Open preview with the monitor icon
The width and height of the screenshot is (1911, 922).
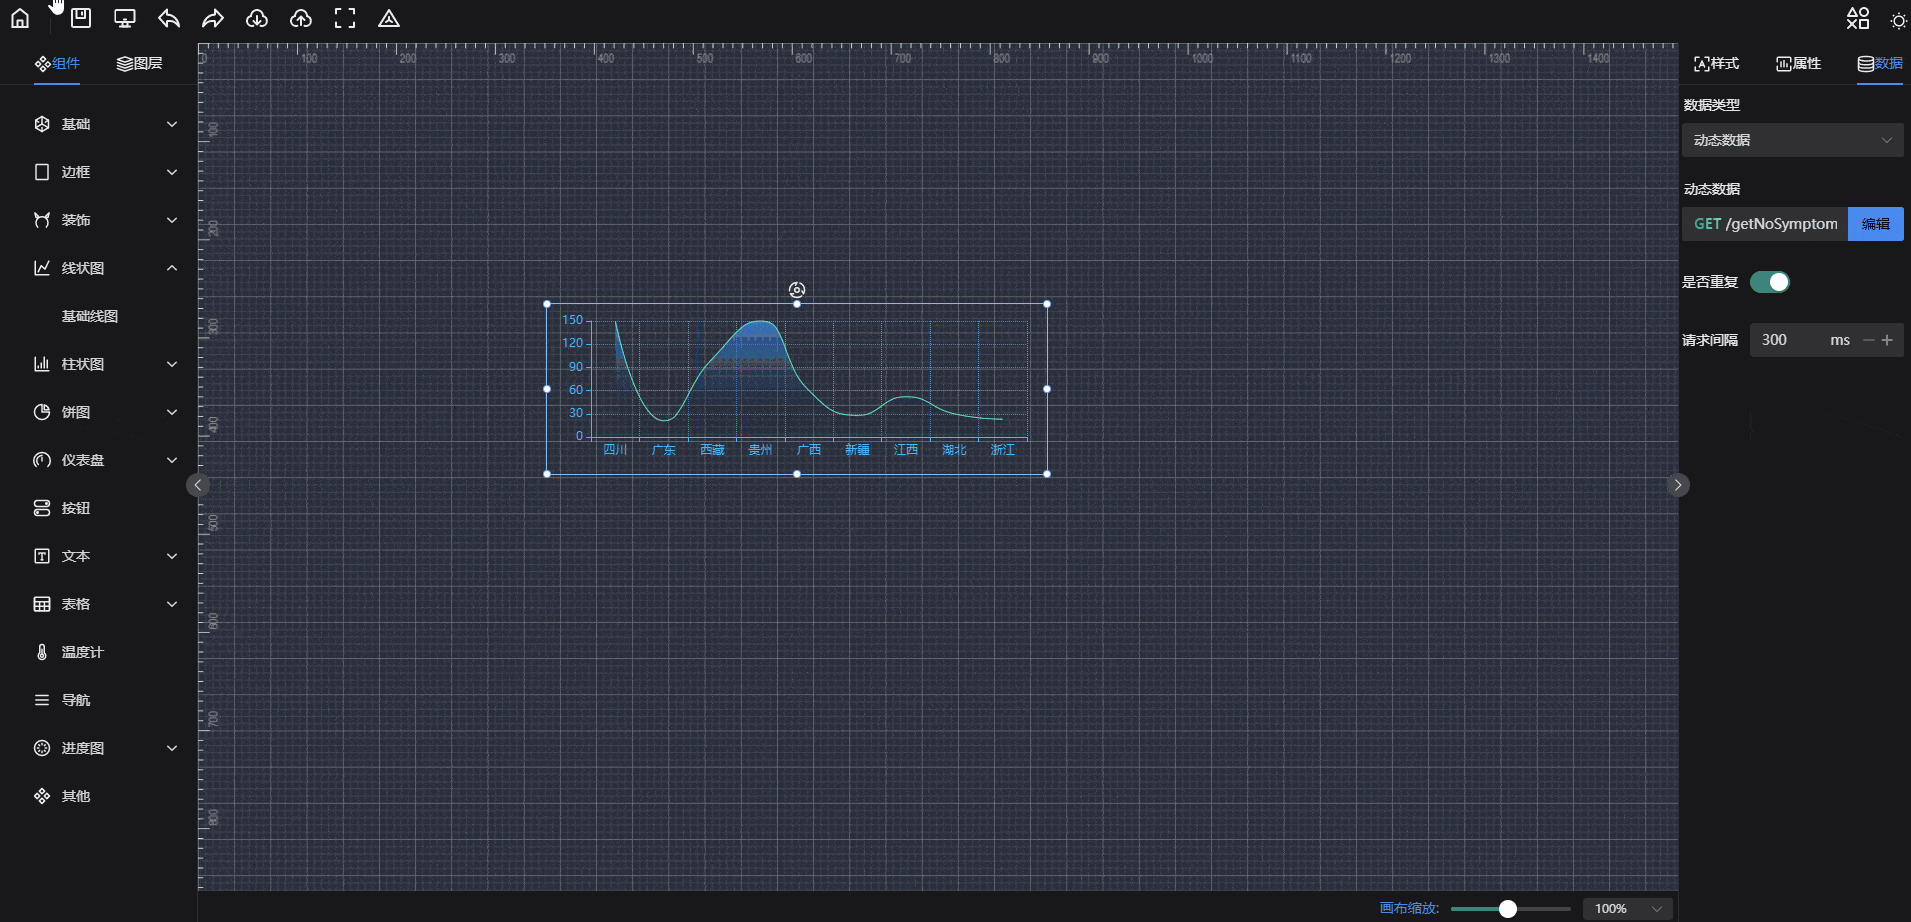pos(125,18)
